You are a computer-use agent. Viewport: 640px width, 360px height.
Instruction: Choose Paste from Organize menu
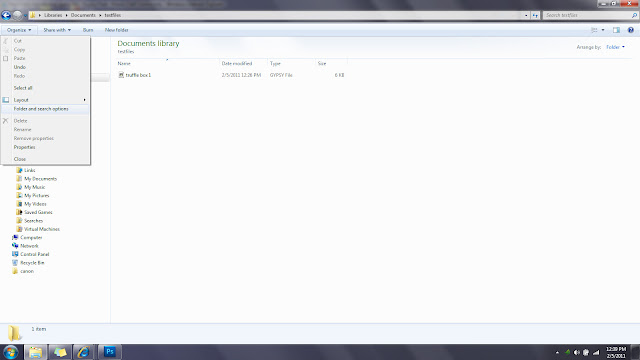click(46, 58)
